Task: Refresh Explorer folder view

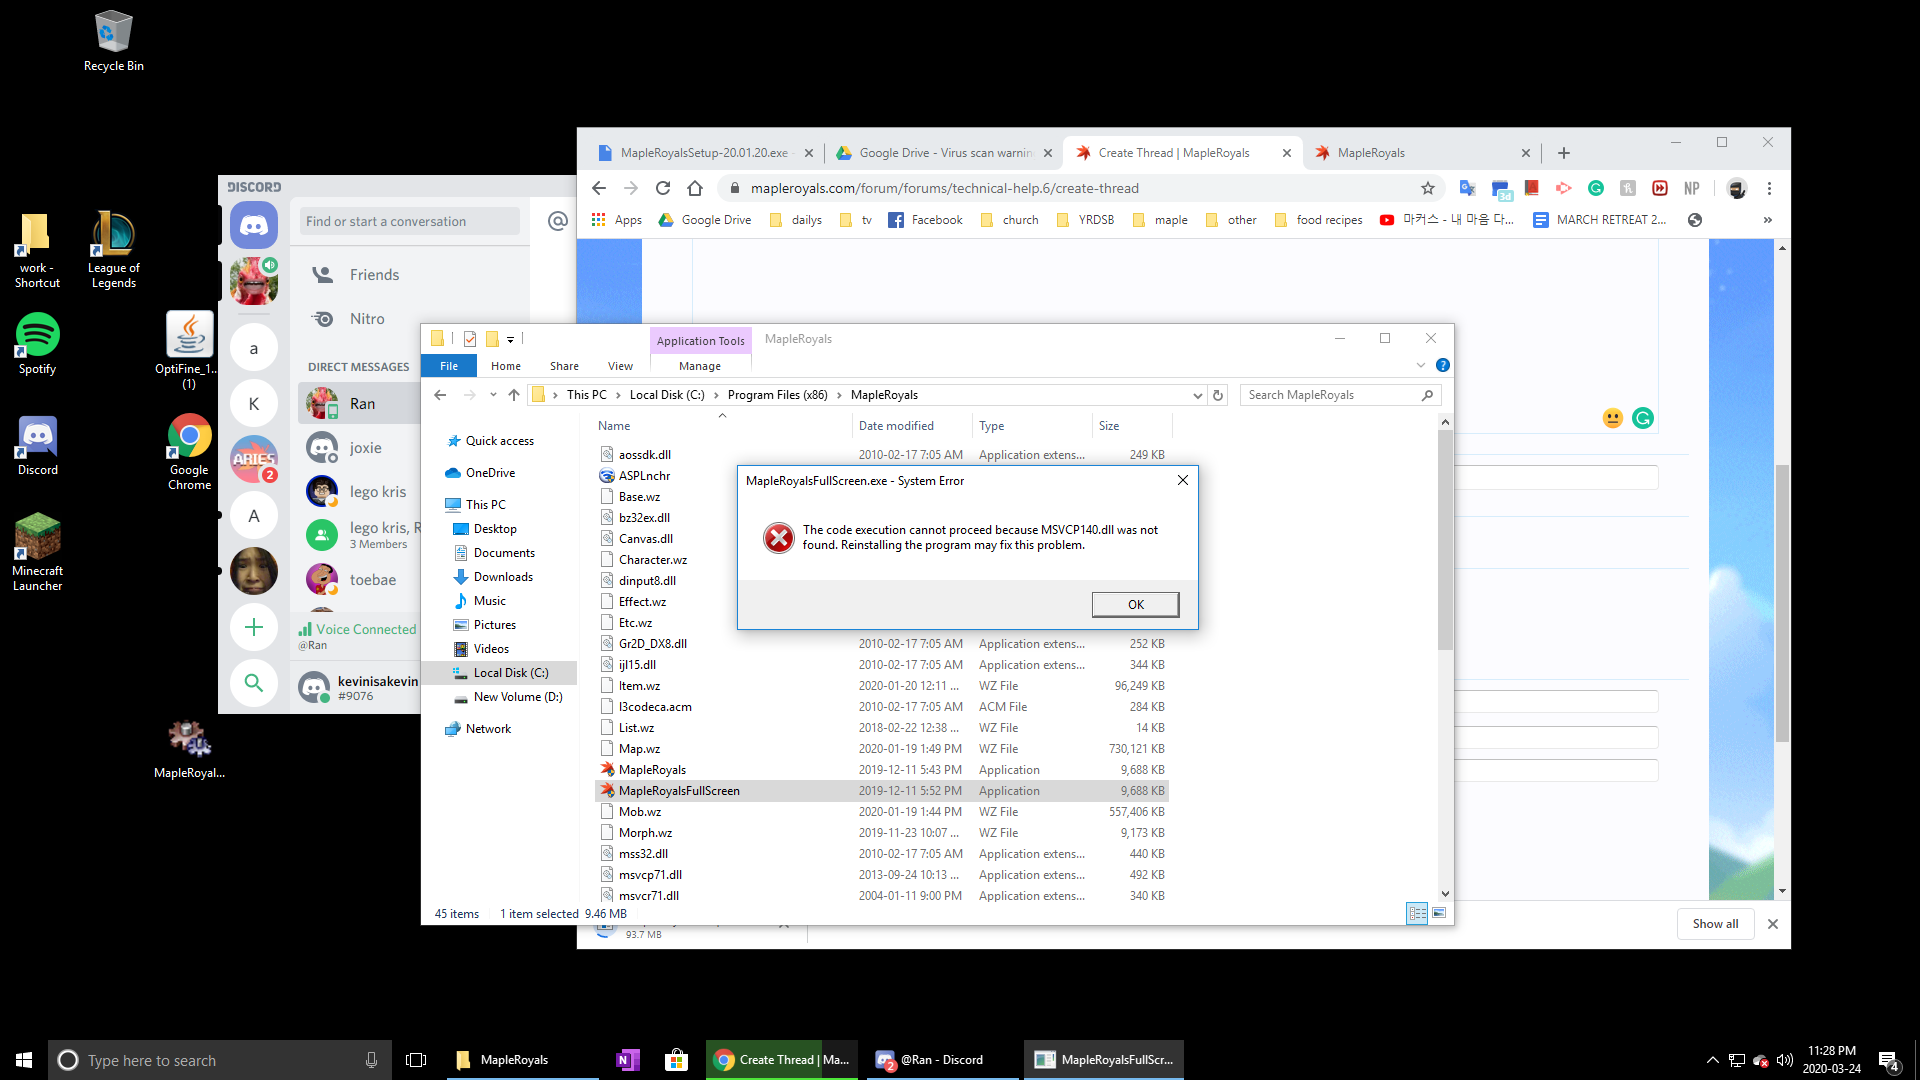Action: (1218, 395)
